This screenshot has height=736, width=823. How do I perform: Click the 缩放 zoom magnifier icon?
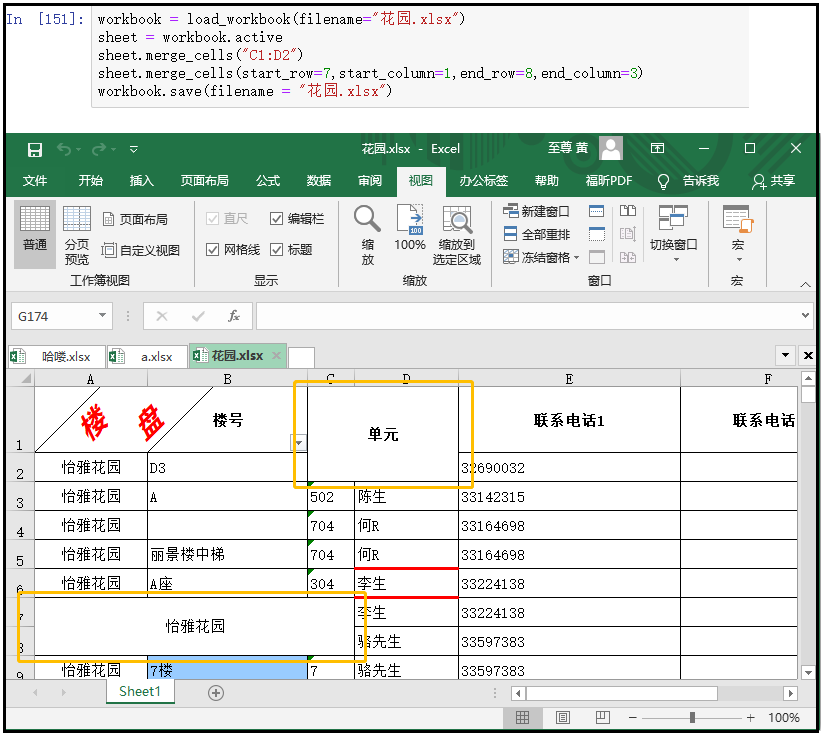tap(367, 219)
